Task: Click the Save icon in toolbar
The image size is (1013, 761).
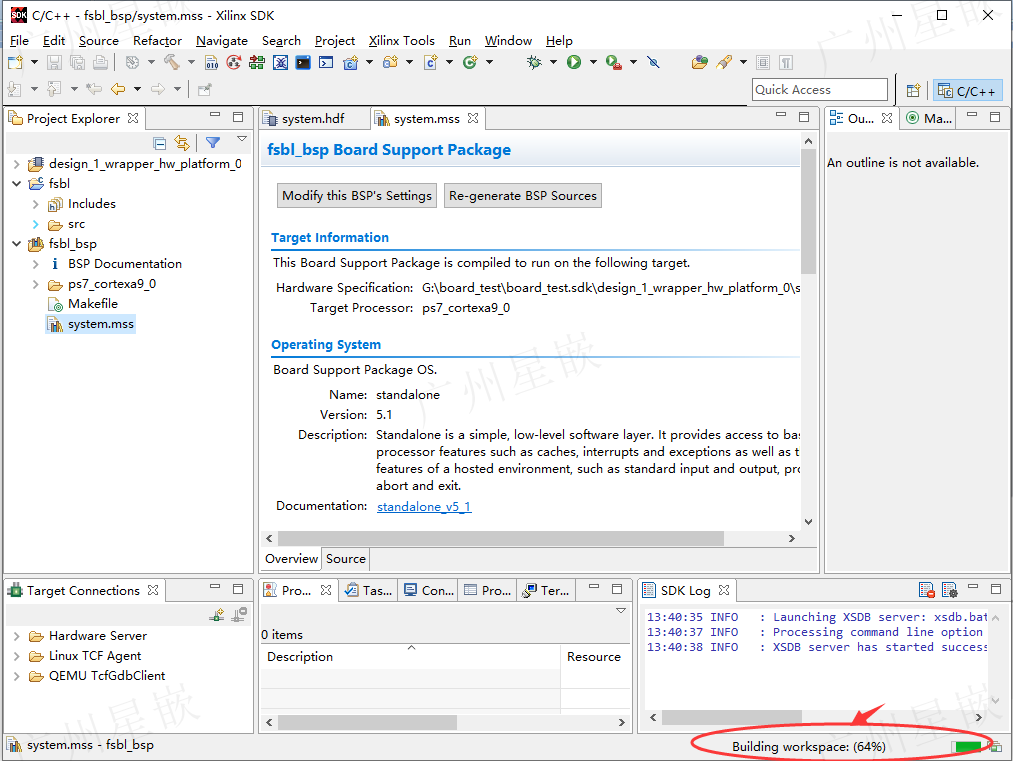Action: click(54, 62)
